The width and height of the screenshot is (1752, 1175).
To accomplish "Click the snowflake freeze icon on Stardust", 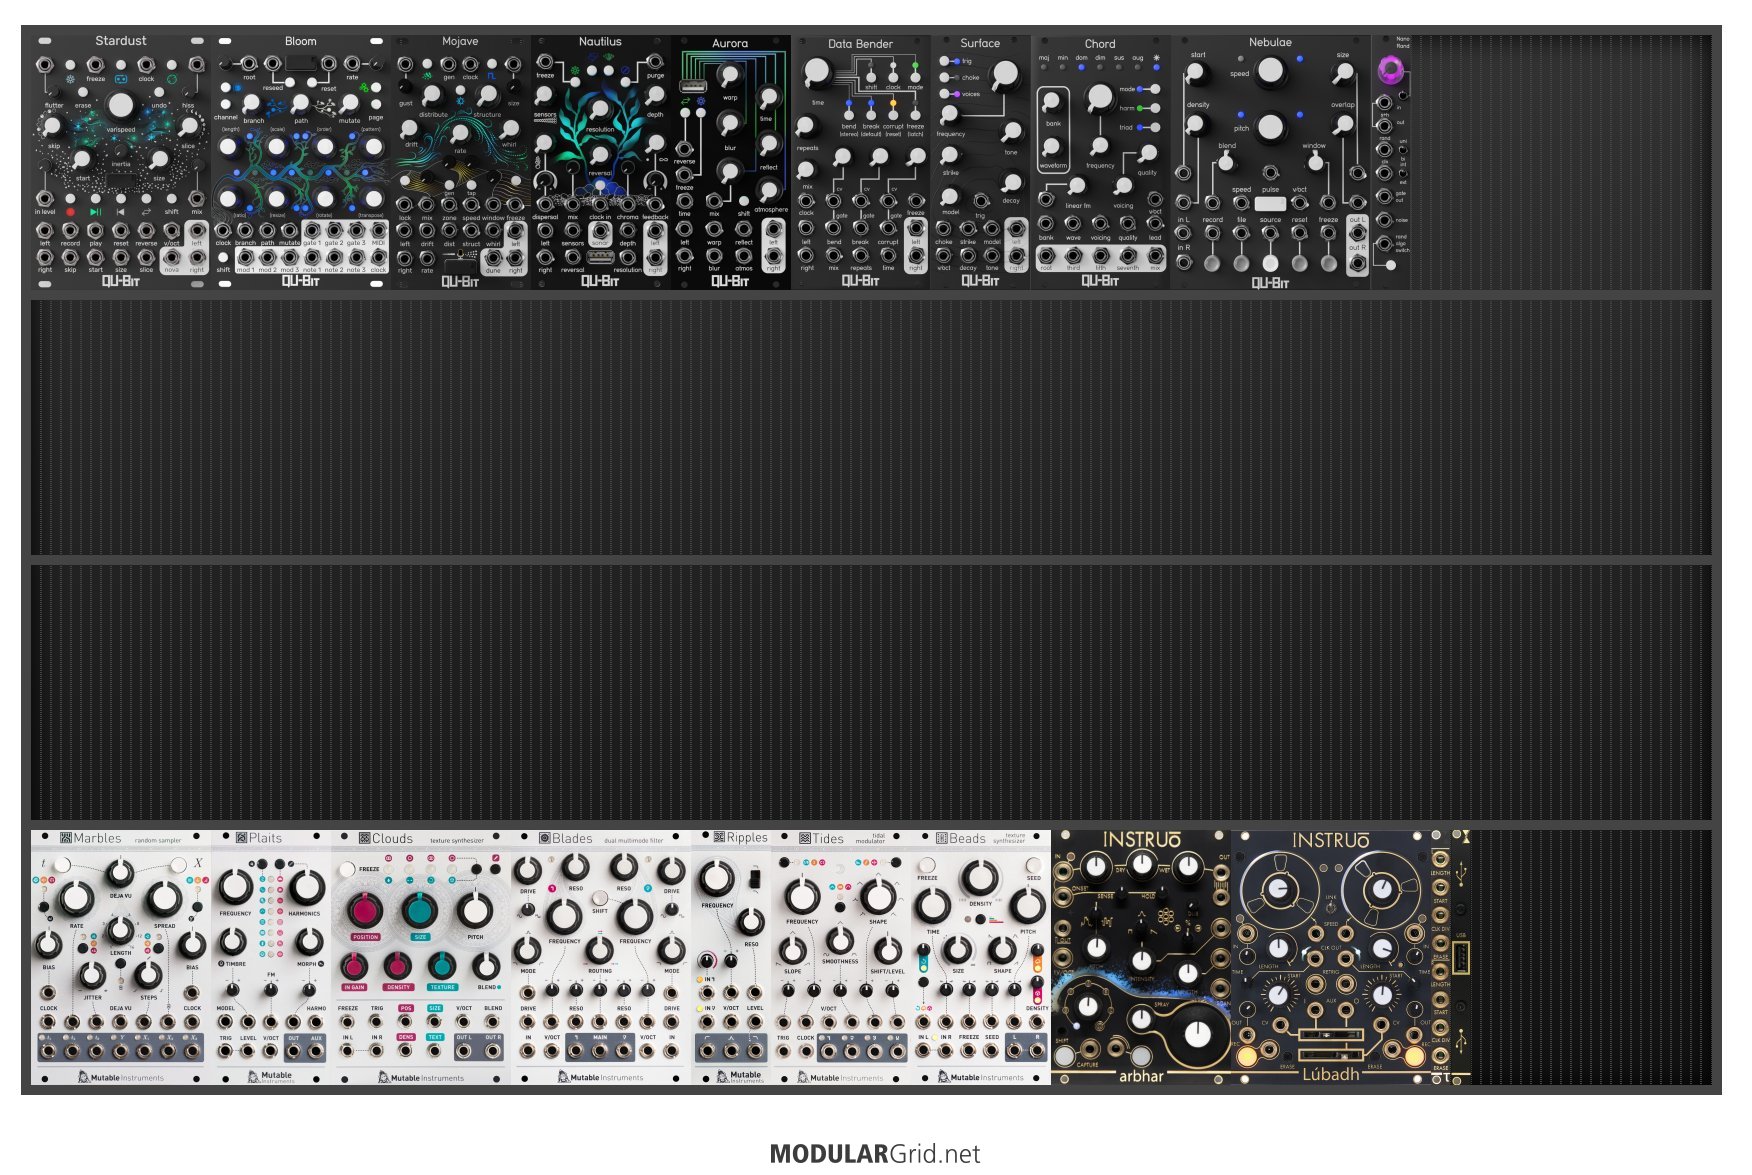I will click(70, 79).
